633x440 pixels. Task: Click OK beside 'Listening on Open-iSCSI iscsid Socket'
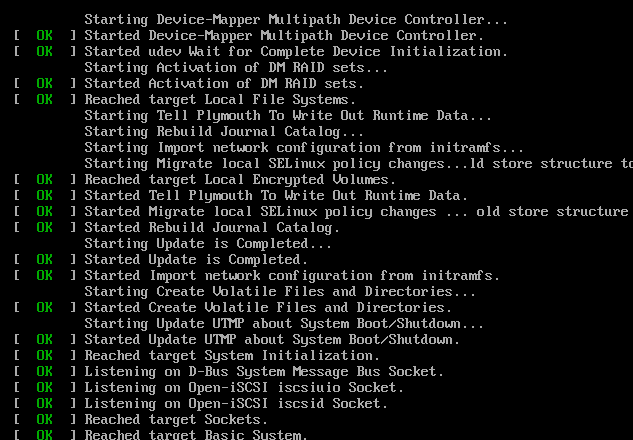click(44, 403)
